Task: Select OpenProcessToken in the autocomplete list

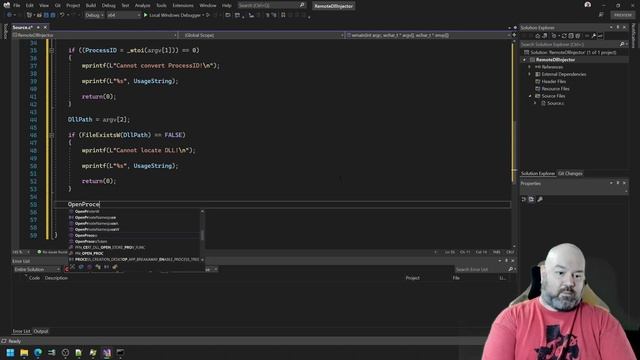Action: coord(135,242)
